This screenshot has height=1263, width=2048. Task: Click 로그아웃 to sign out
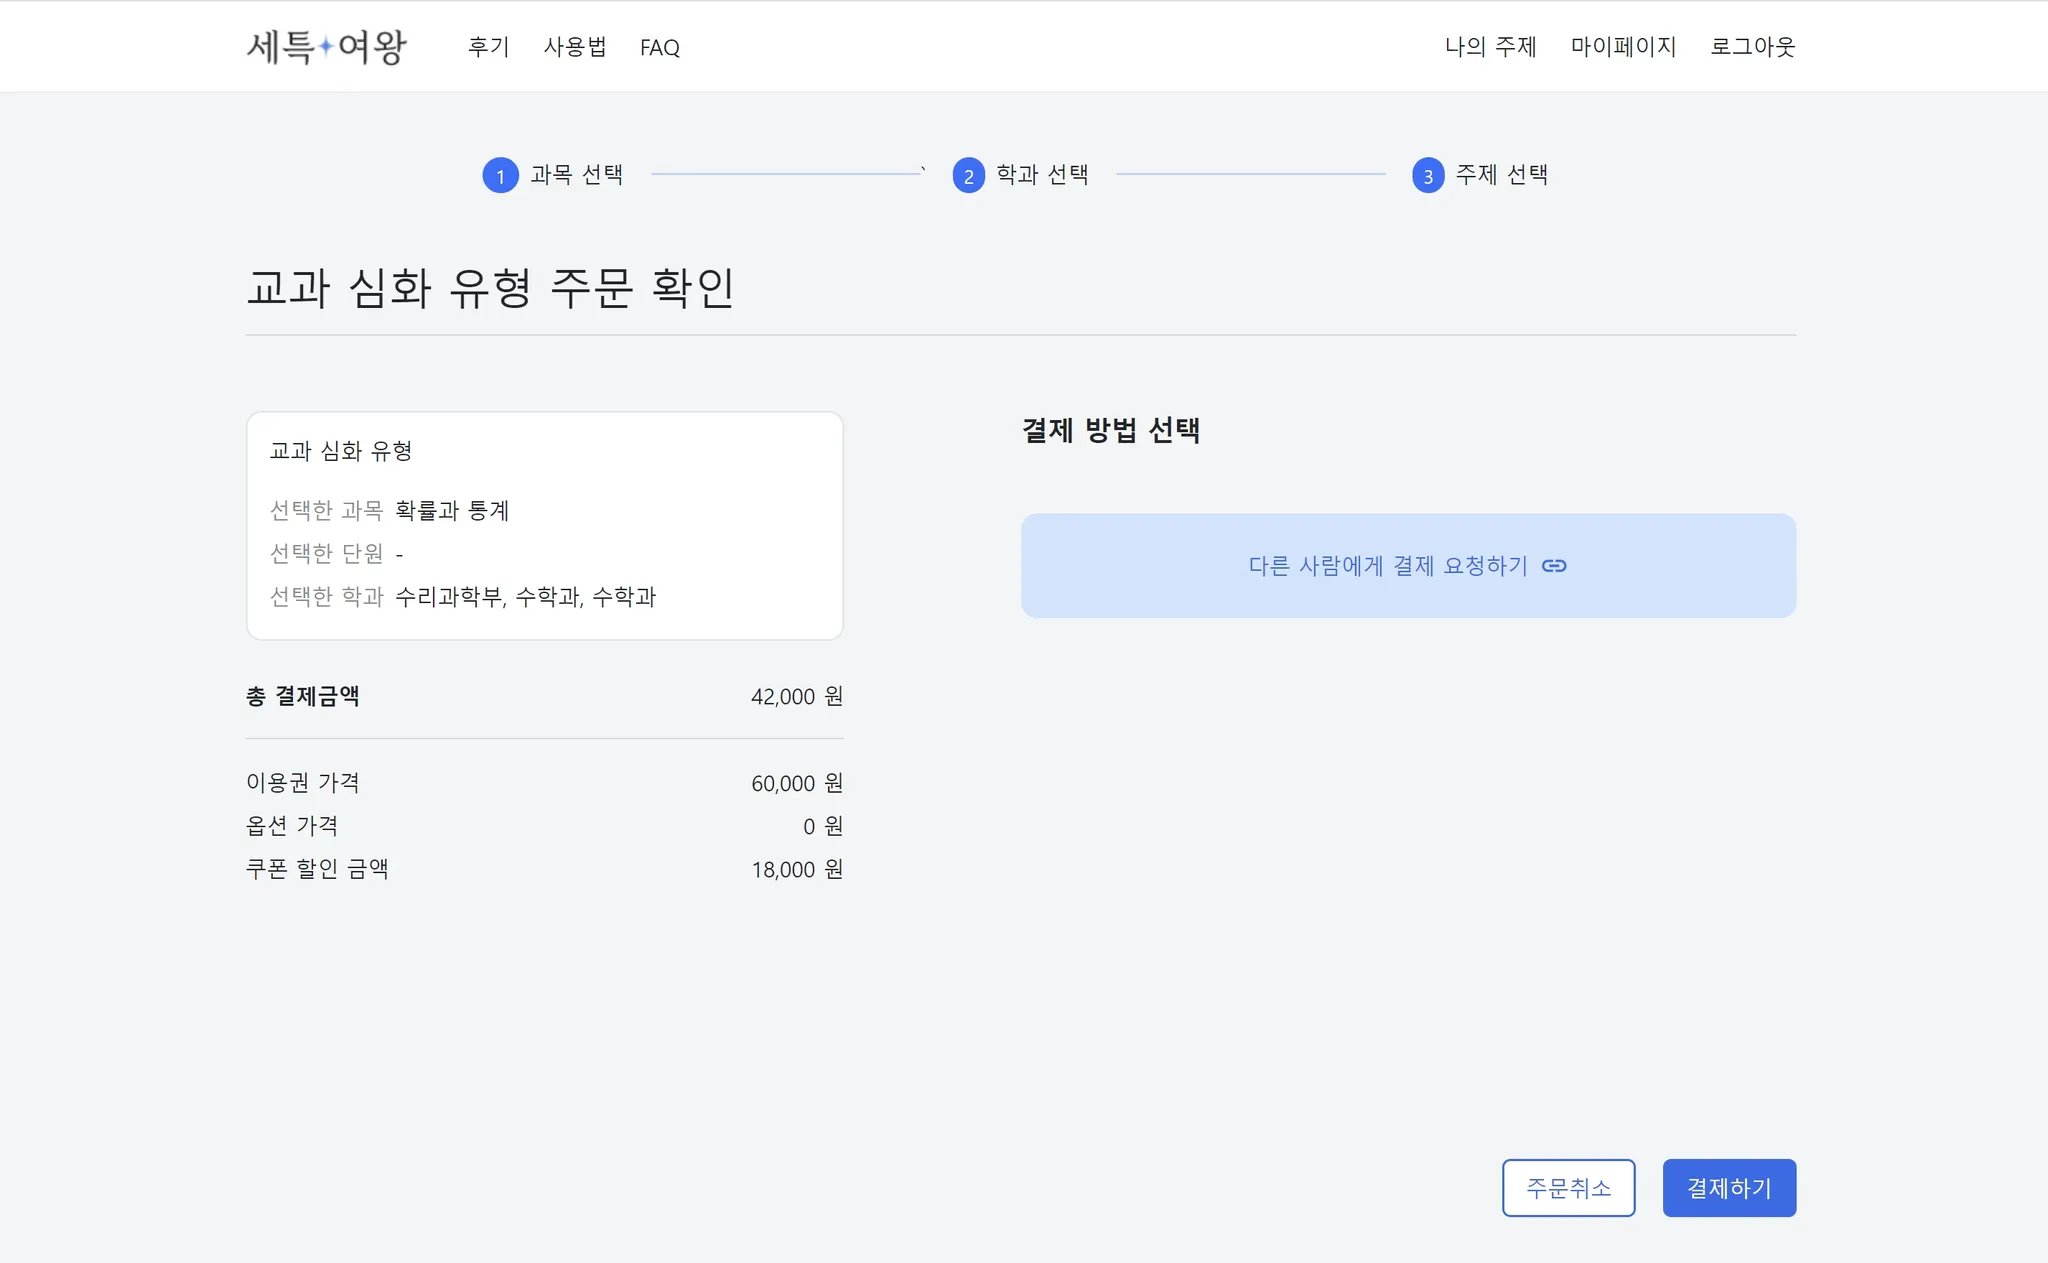[1752, 47]
